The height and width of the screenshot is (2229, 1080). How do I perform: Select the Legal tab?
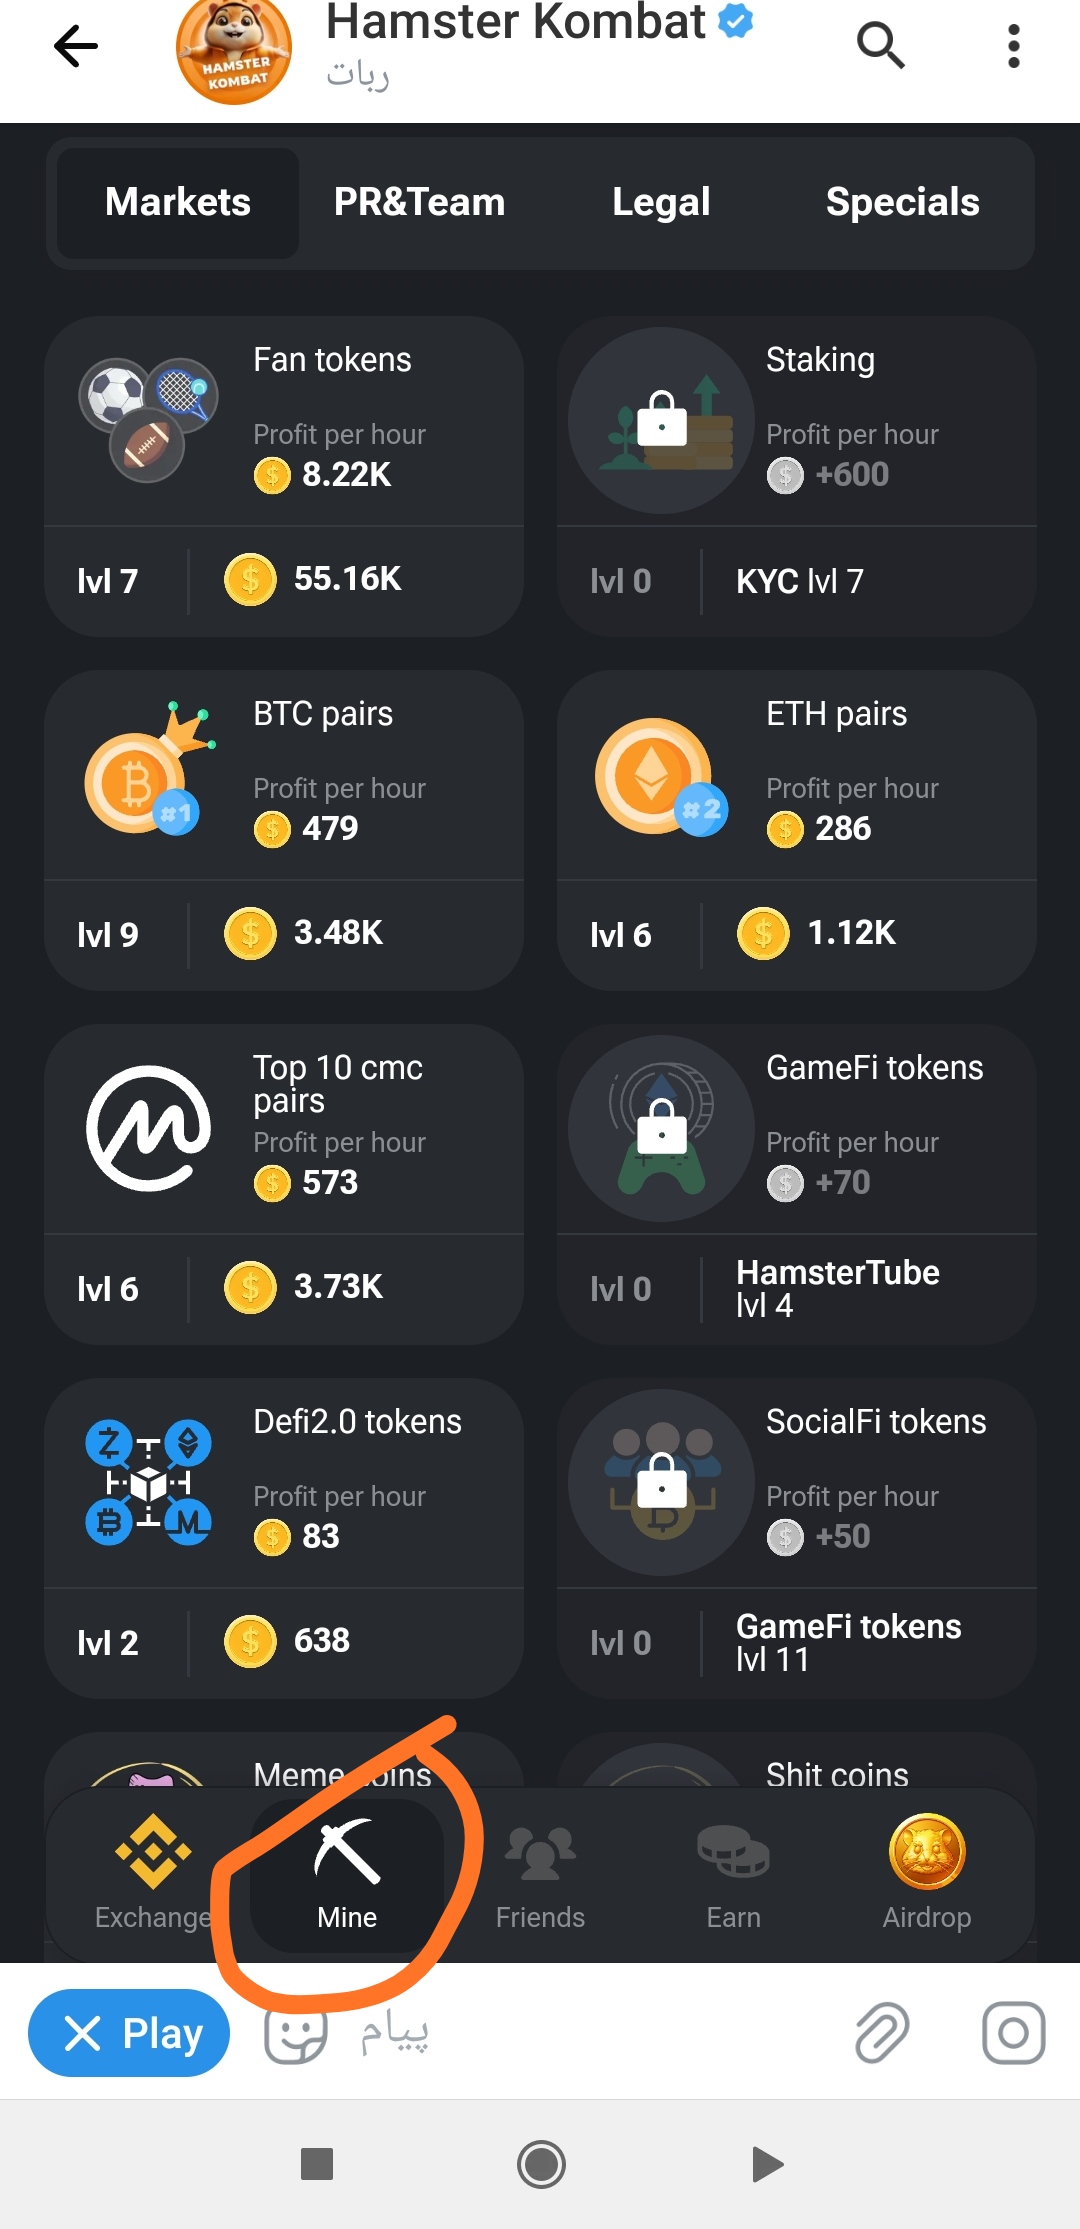661,202
